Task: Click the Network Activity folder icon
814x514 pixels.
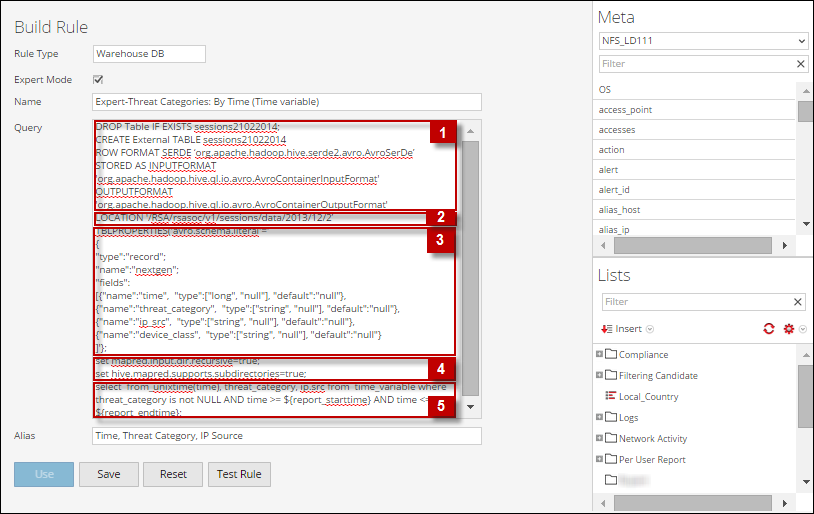Action: click(x=611, y=438)
